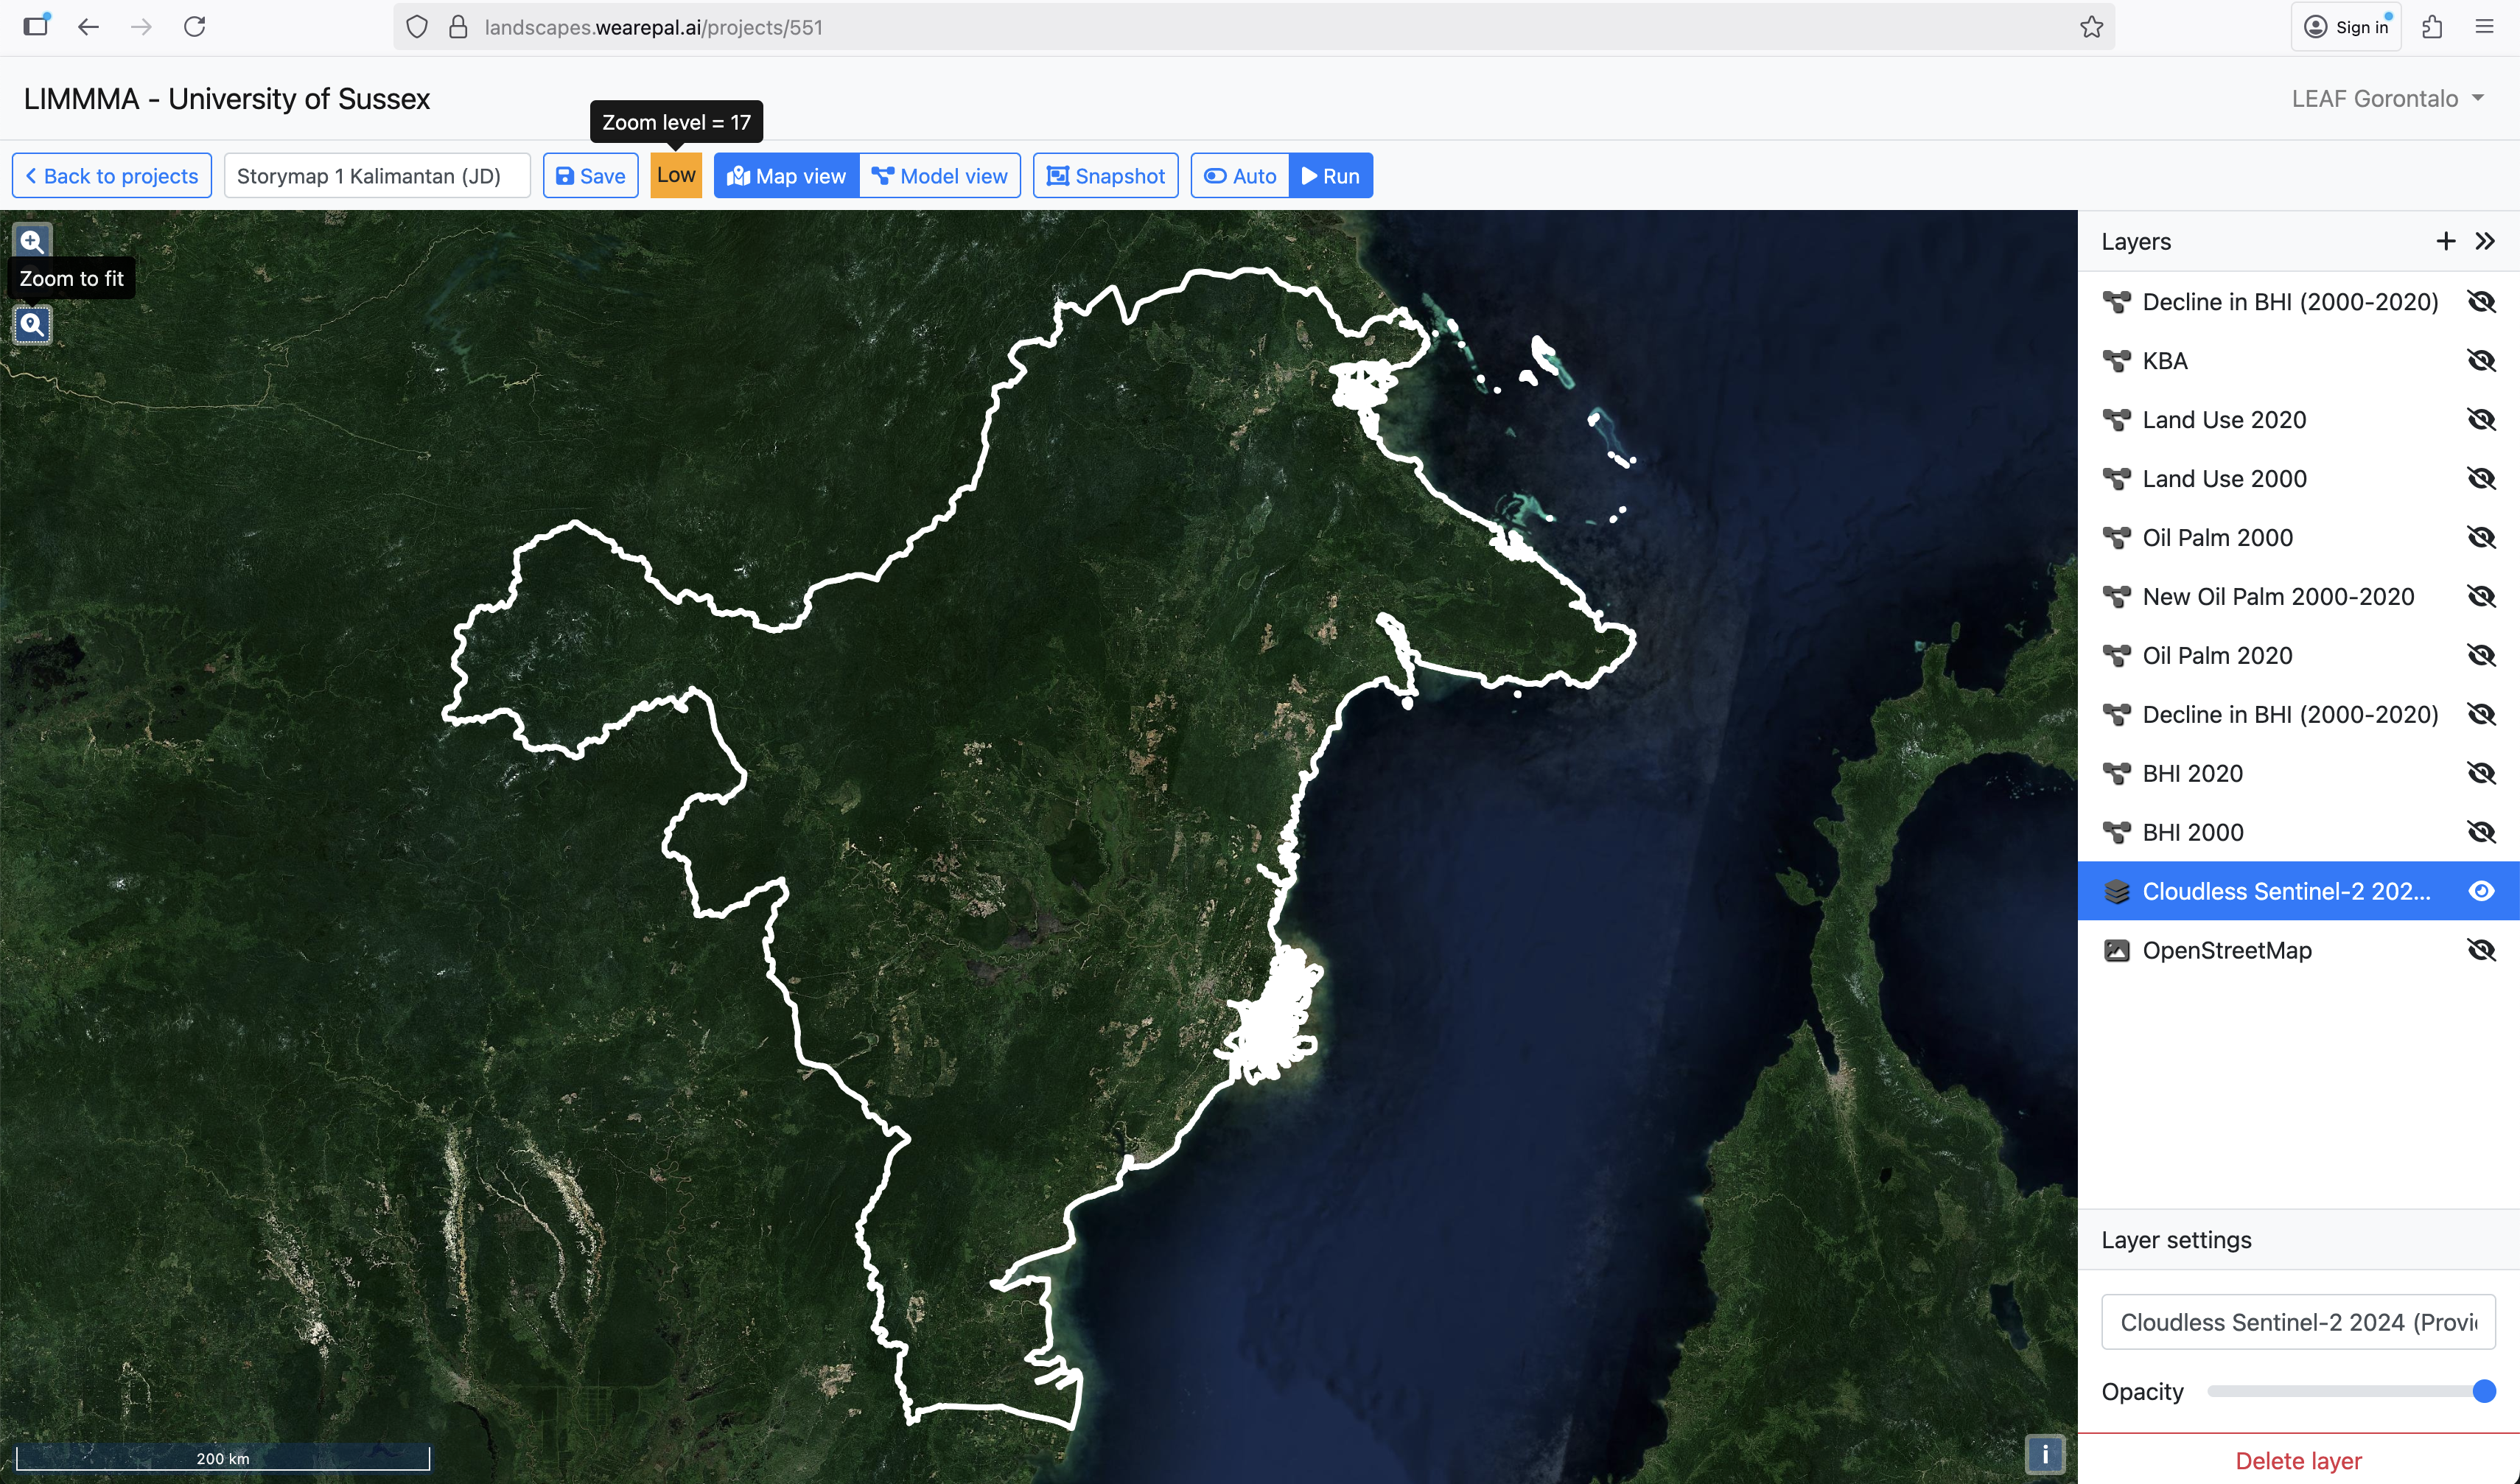Screen dimensions: 2520x1484
Task: Click the zoom-in magnifier icon on the map
Action: [32, 241]
